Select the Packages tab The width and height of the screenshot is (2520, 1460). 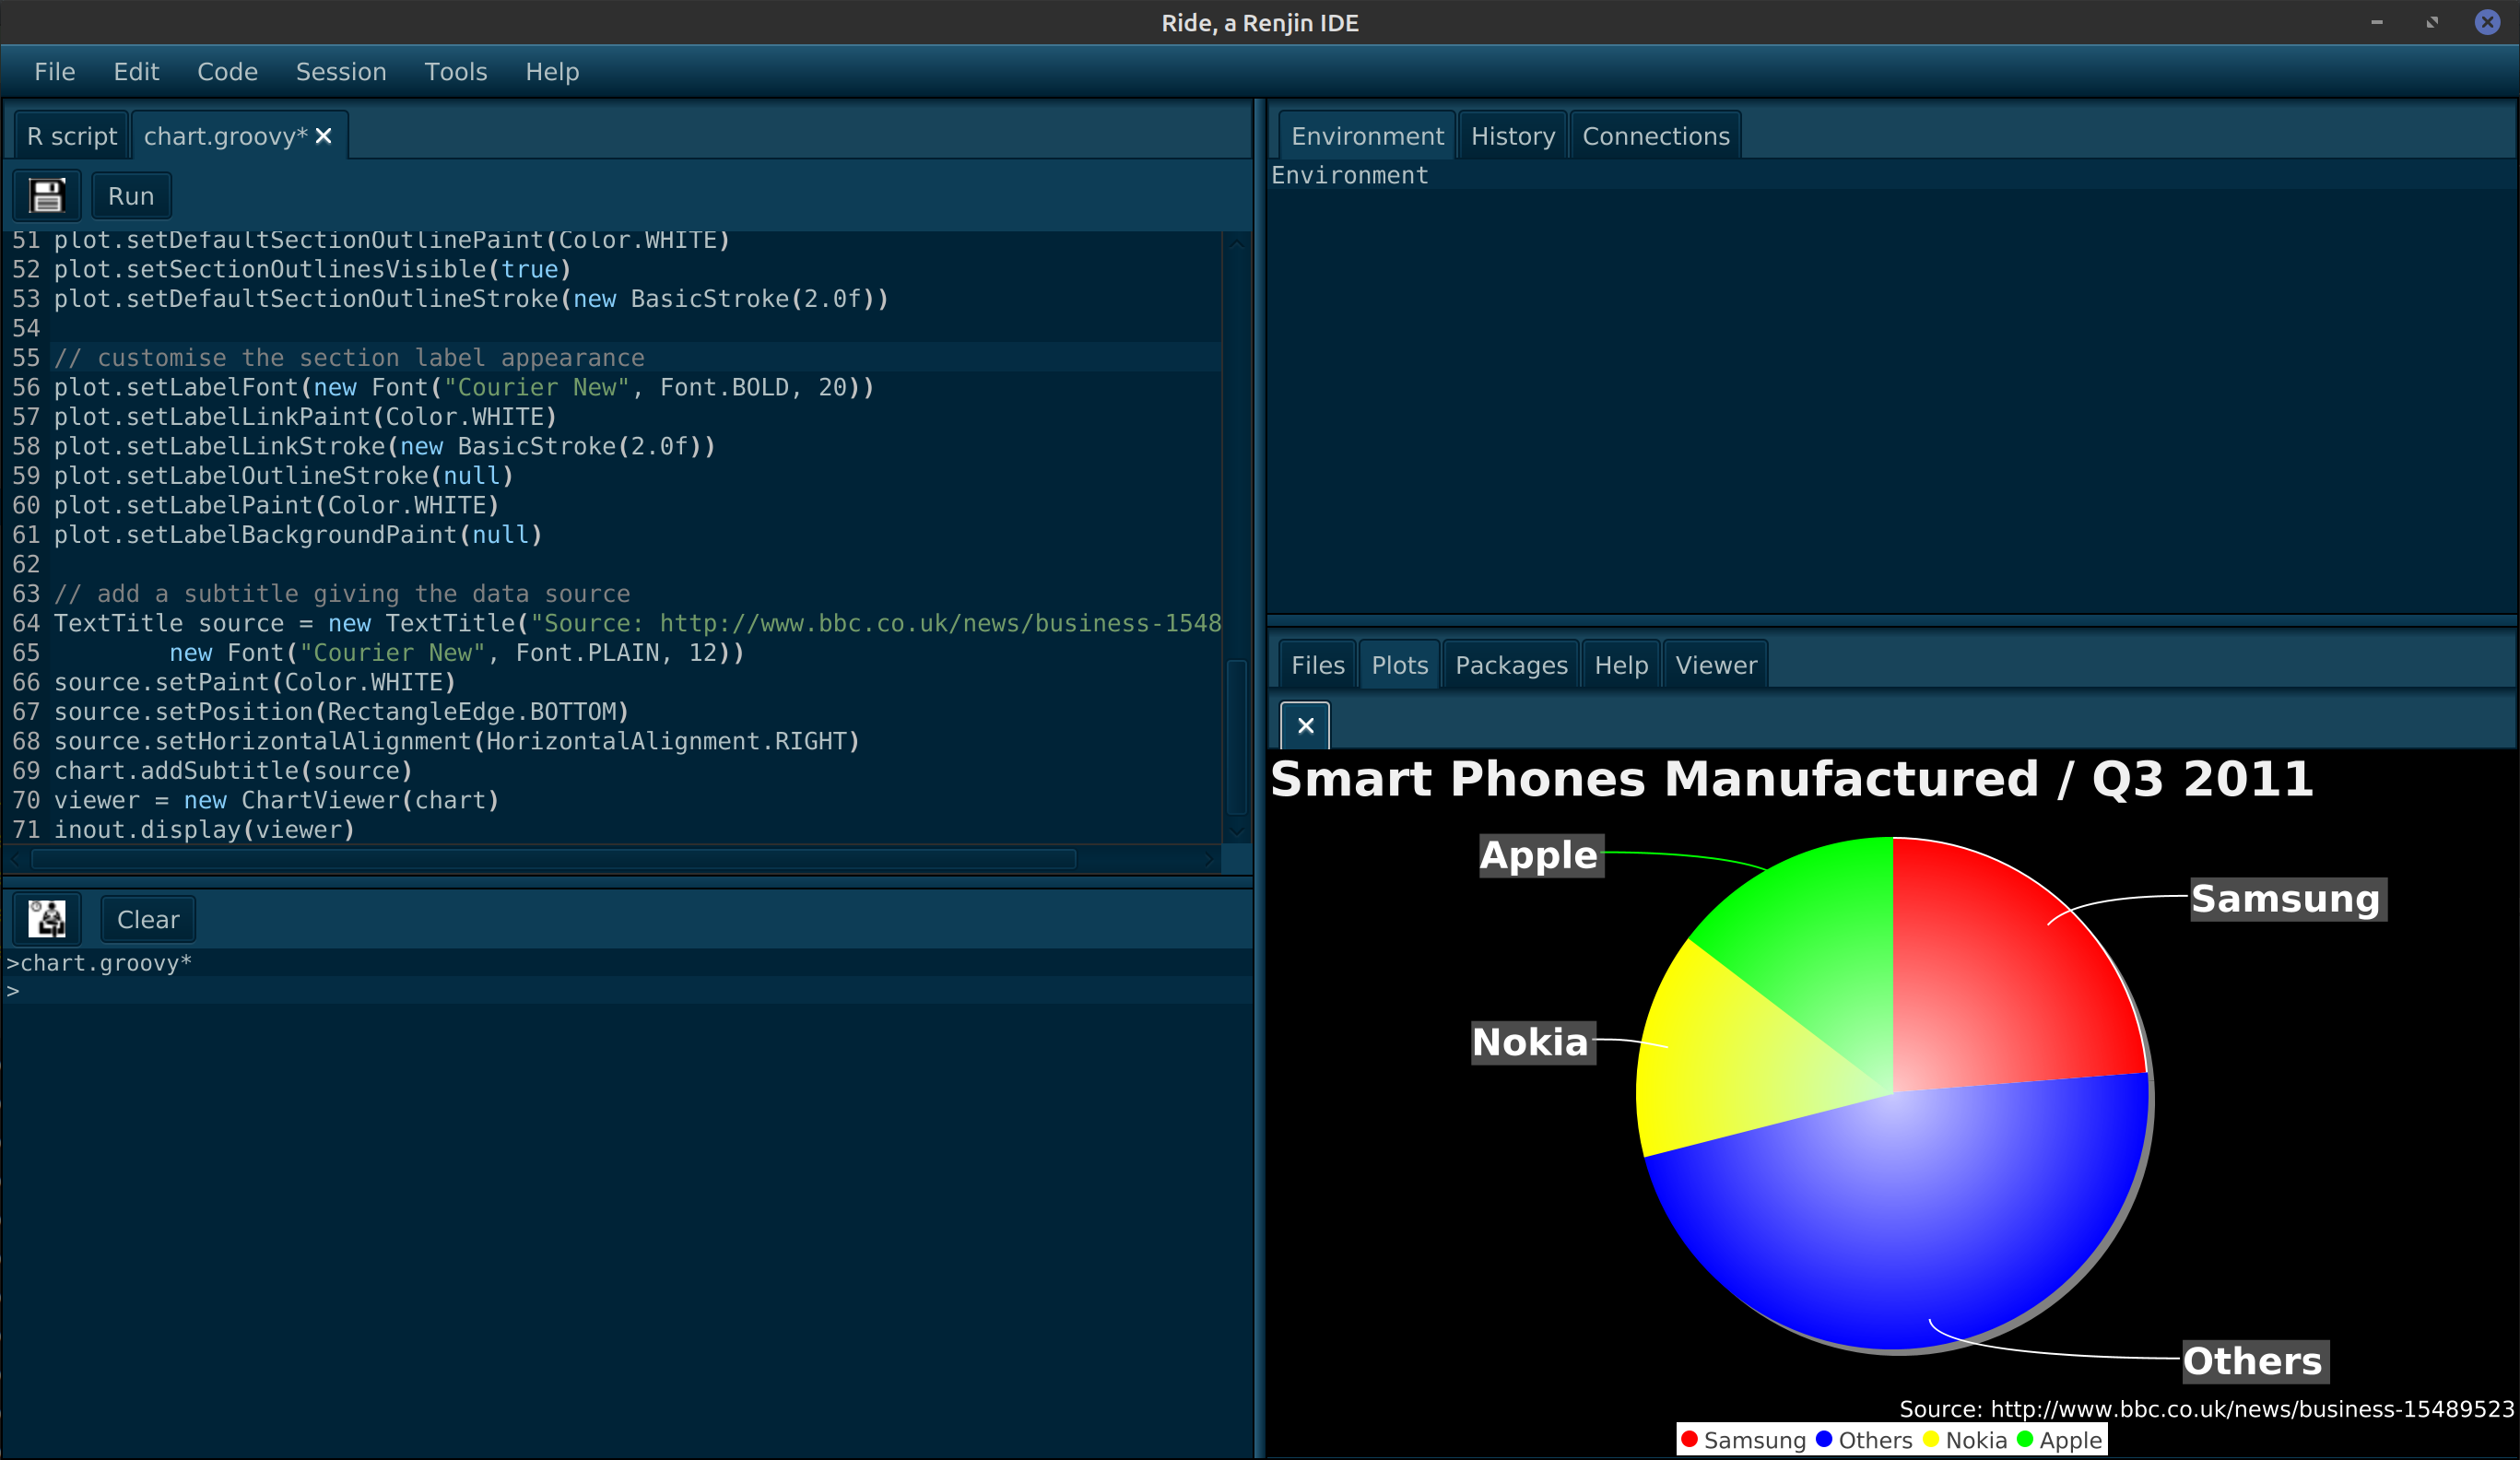[x=1510, y=665]
